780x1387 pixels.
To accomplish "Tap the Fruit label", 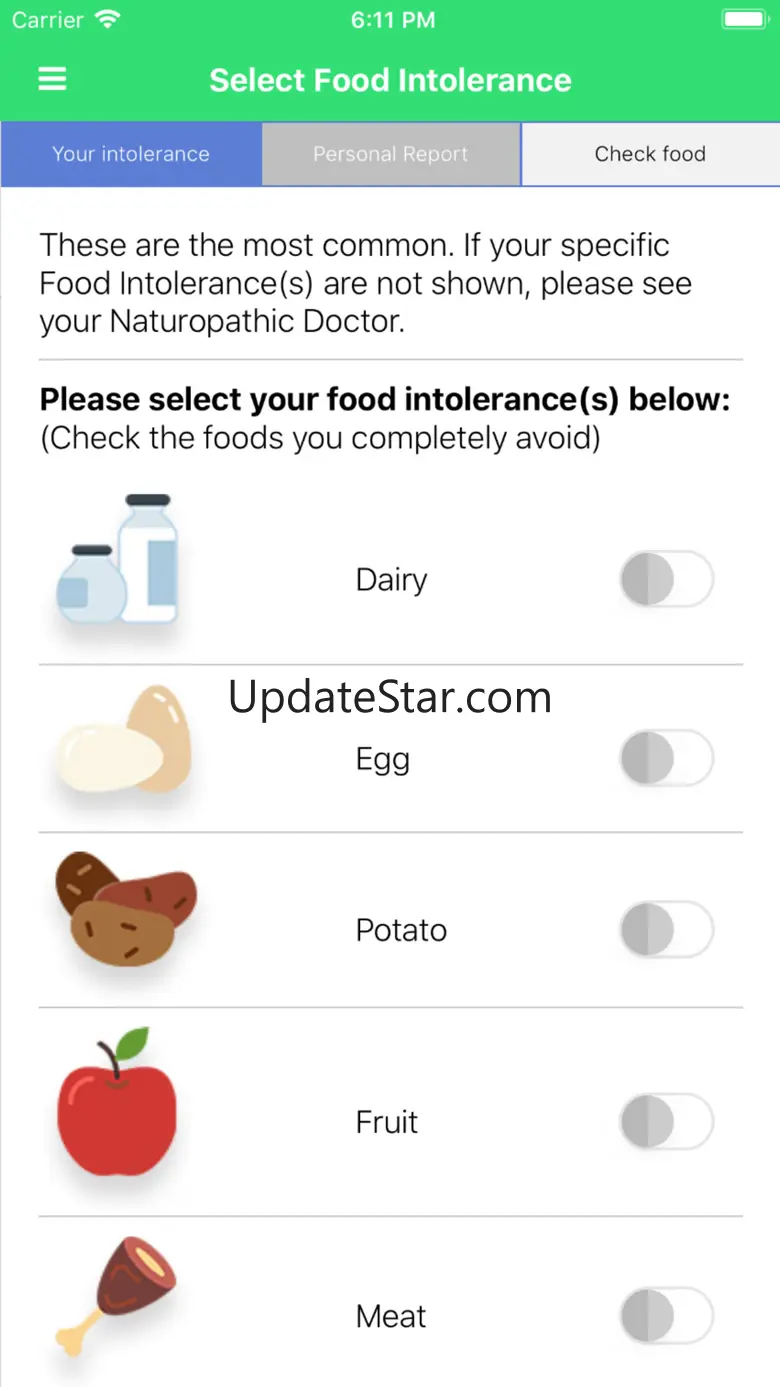I will tap(387, 1122).
